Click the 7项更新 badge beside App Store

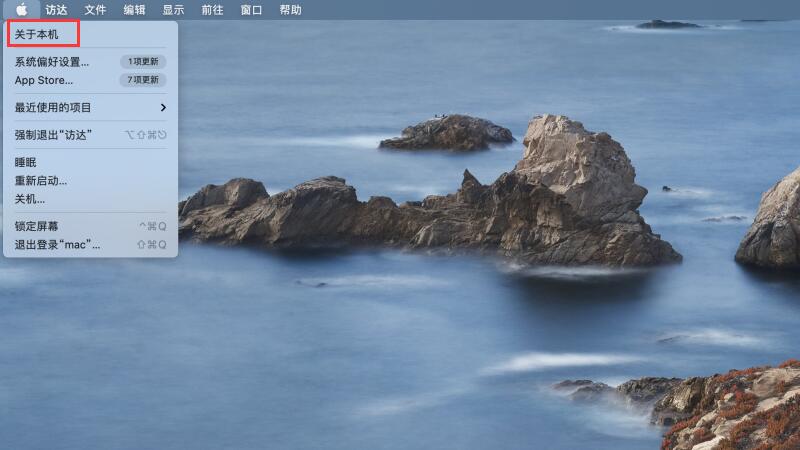143,80
